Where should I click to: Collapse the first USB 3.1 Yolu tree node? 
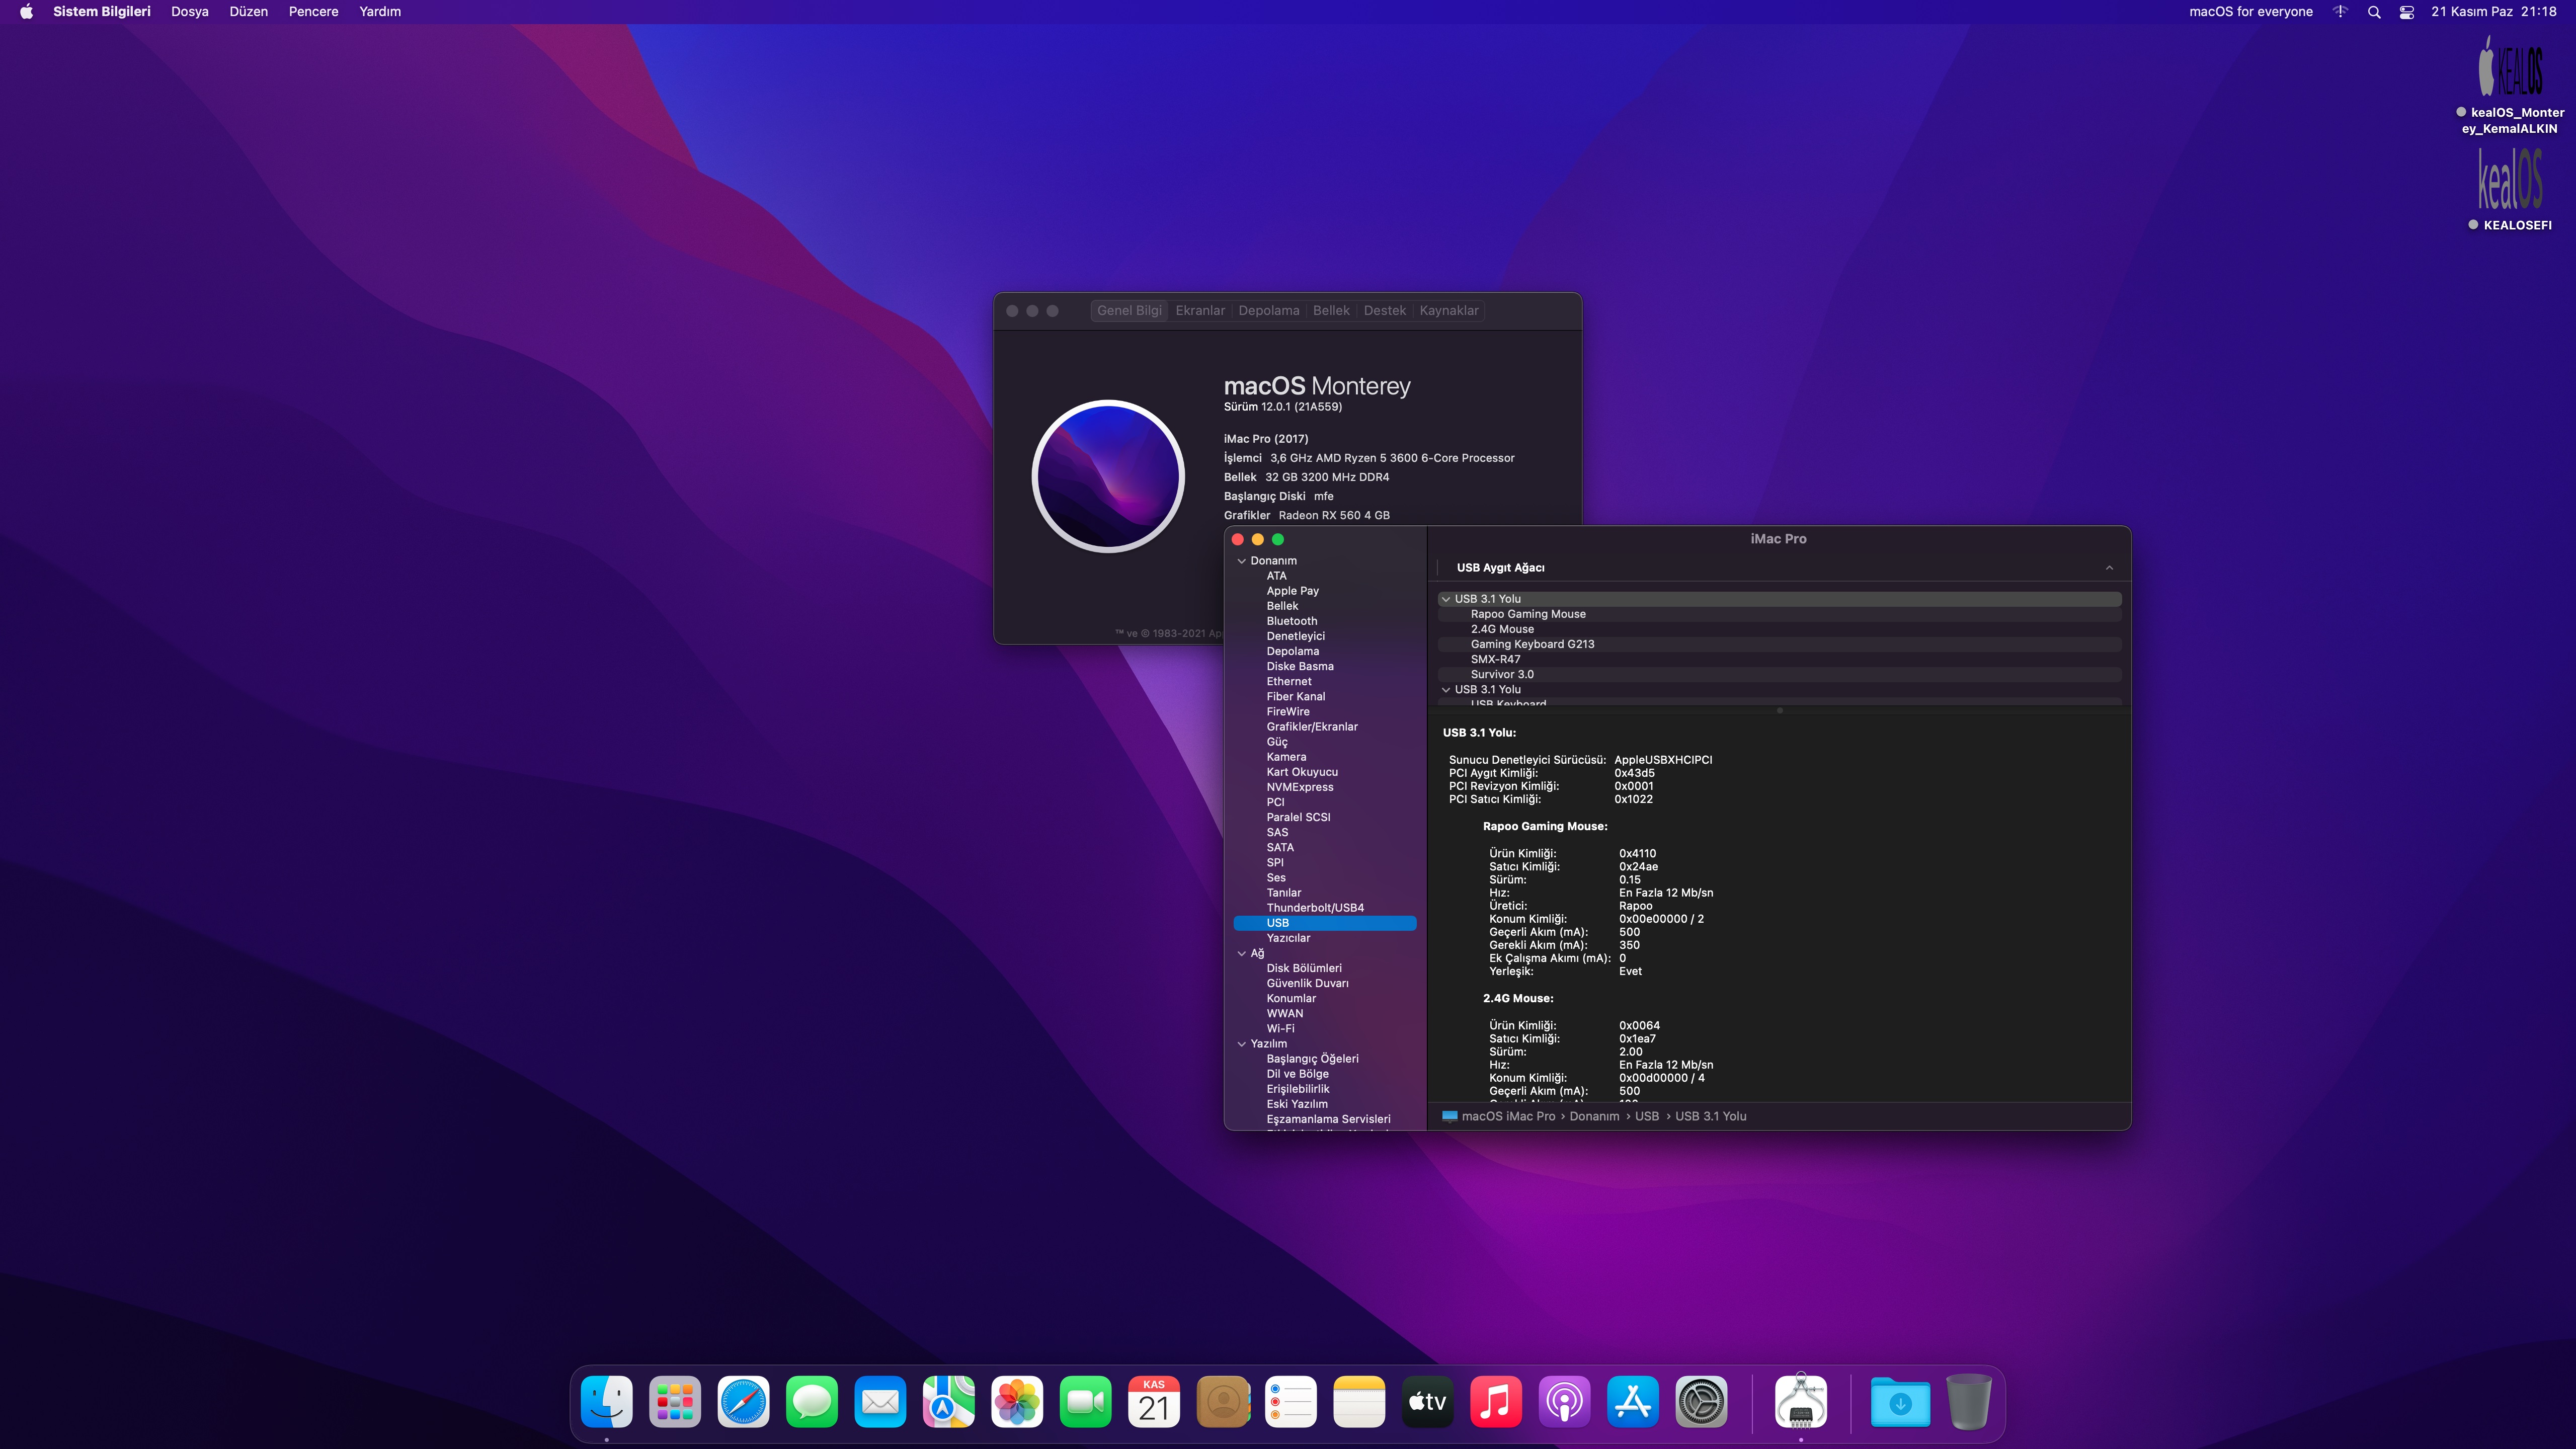tap(1446, 599)
